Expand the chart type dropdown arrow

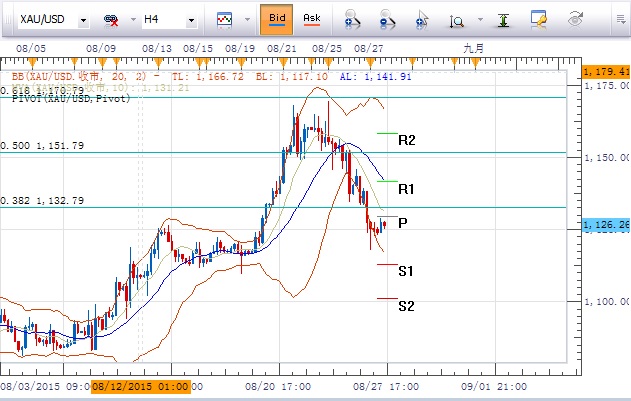[247, 19]
